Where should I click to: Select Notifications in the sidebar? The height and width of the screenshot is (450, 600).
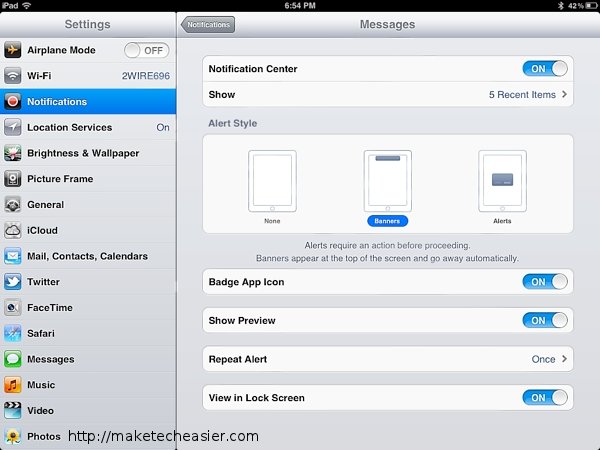[88, 101]
